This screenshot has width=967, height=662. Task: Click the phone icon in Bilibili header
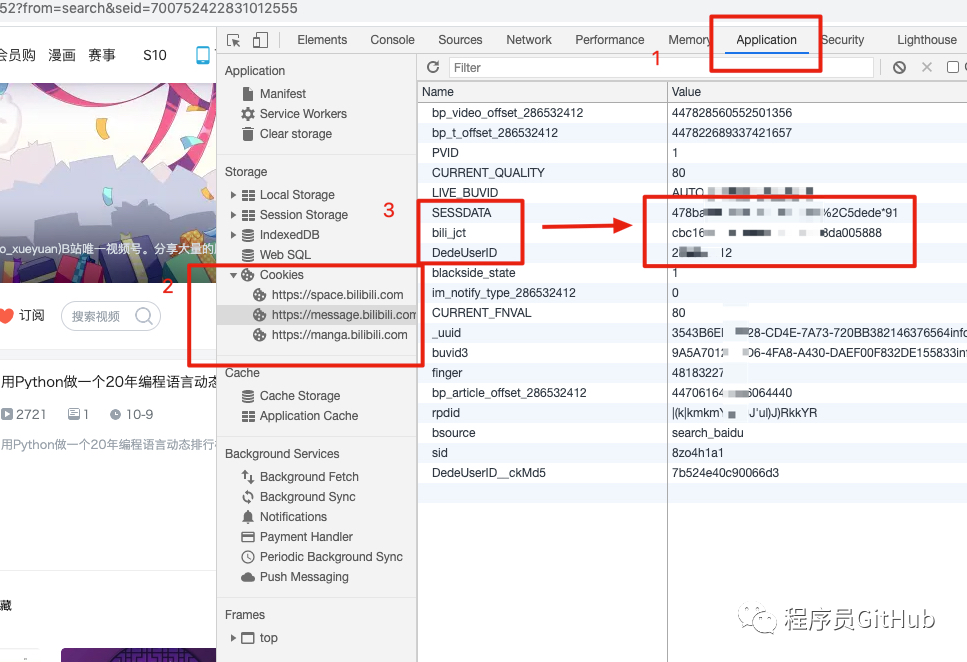pyautogui.click(x=202, y=55)
